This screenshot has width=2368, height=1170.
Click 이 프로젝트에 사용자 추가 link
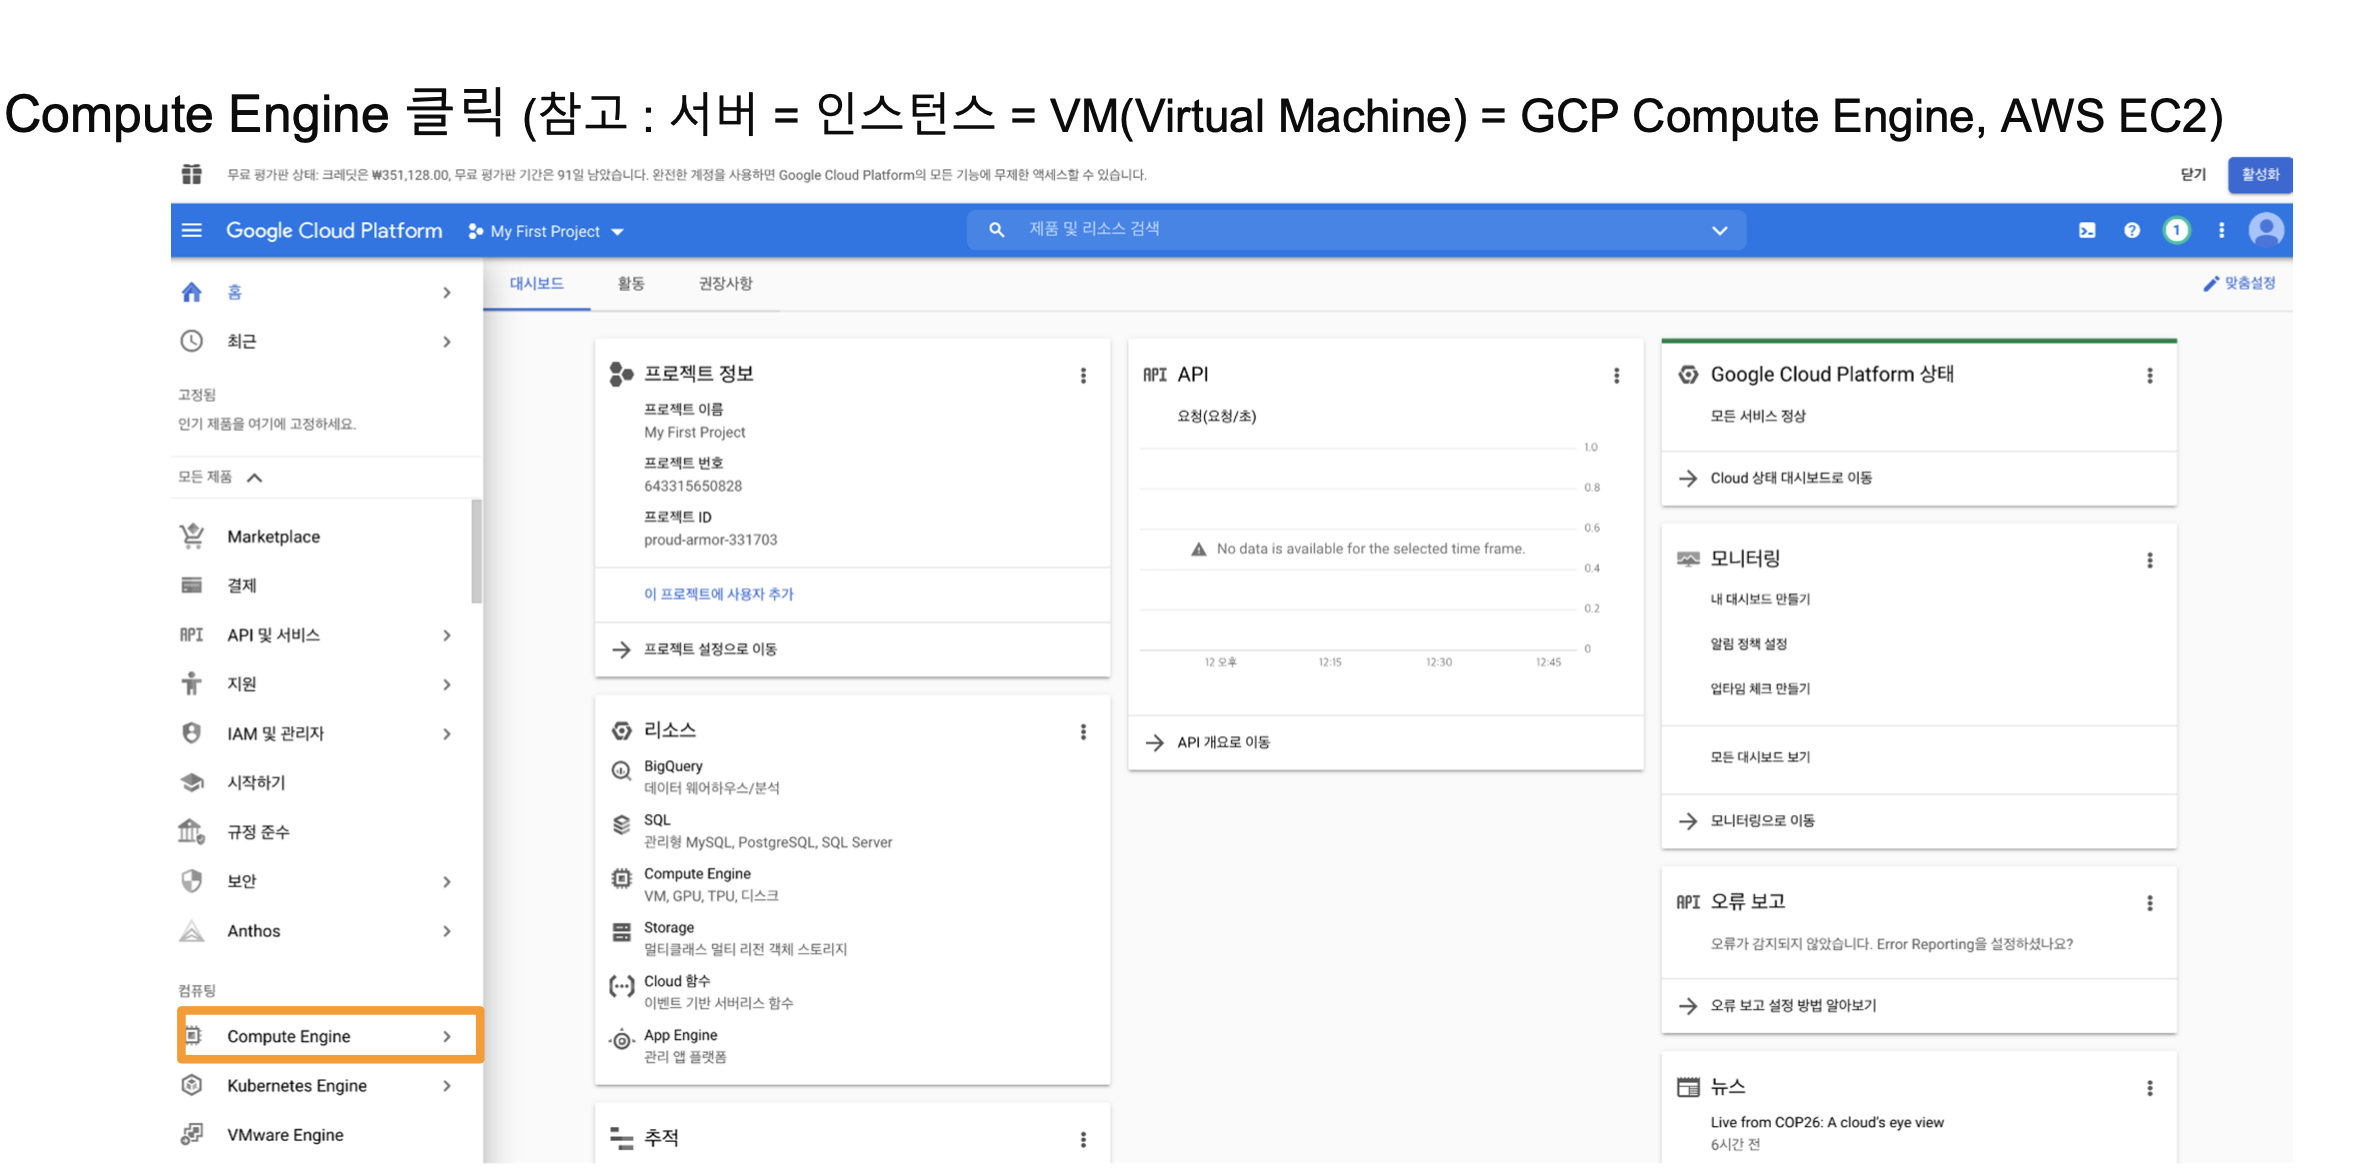click(718, 594)
